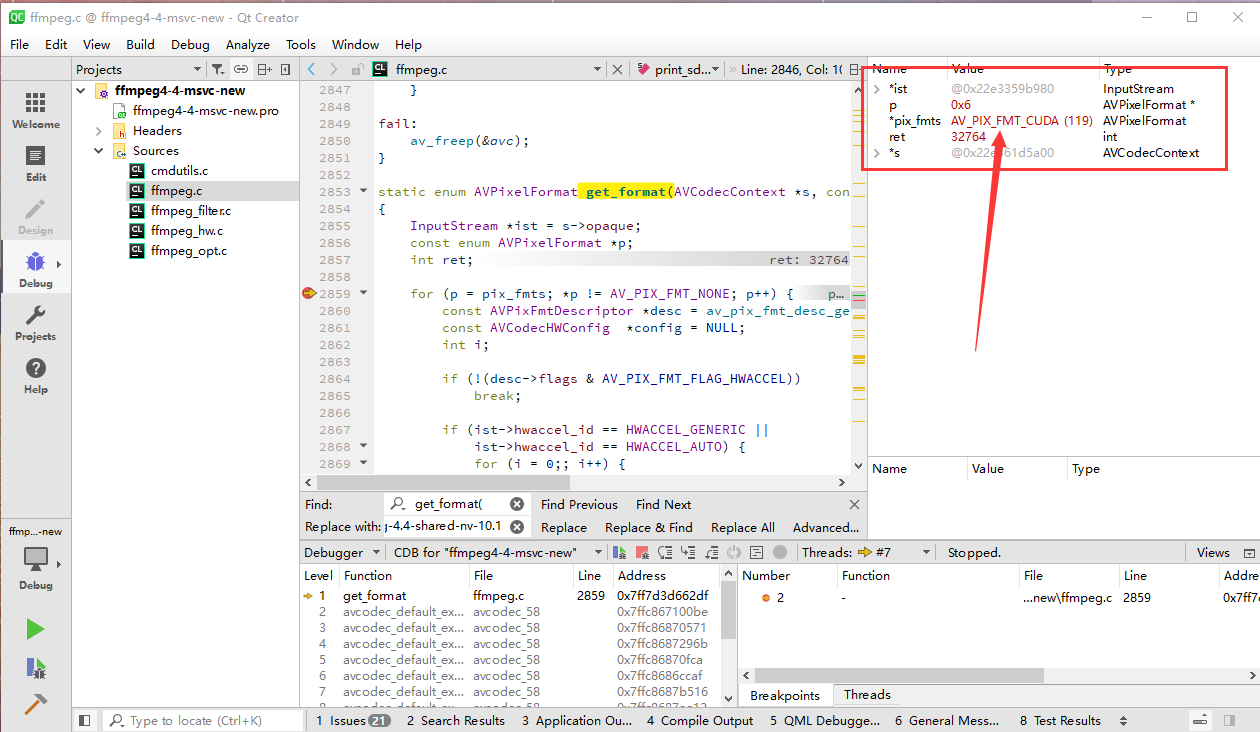Collapse the Sources folder
Image resolution: width=1260 pixels, height=732 pixels.
(x=99, y=151)
